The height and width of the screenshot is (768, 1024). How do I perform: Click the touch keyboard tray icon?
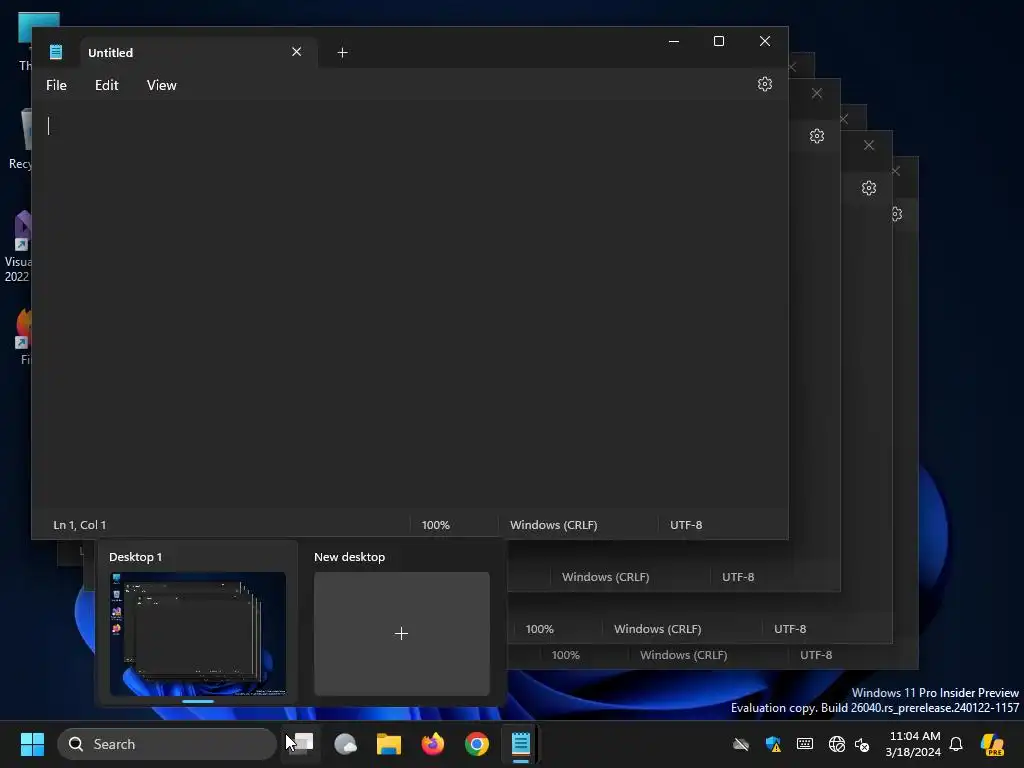pos(805,744)
